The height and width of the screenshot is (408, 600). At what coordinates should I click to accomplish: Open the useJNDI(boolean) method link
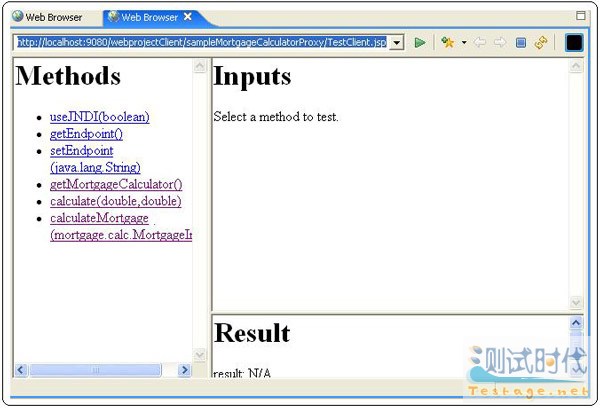click(x=99, y=117)
